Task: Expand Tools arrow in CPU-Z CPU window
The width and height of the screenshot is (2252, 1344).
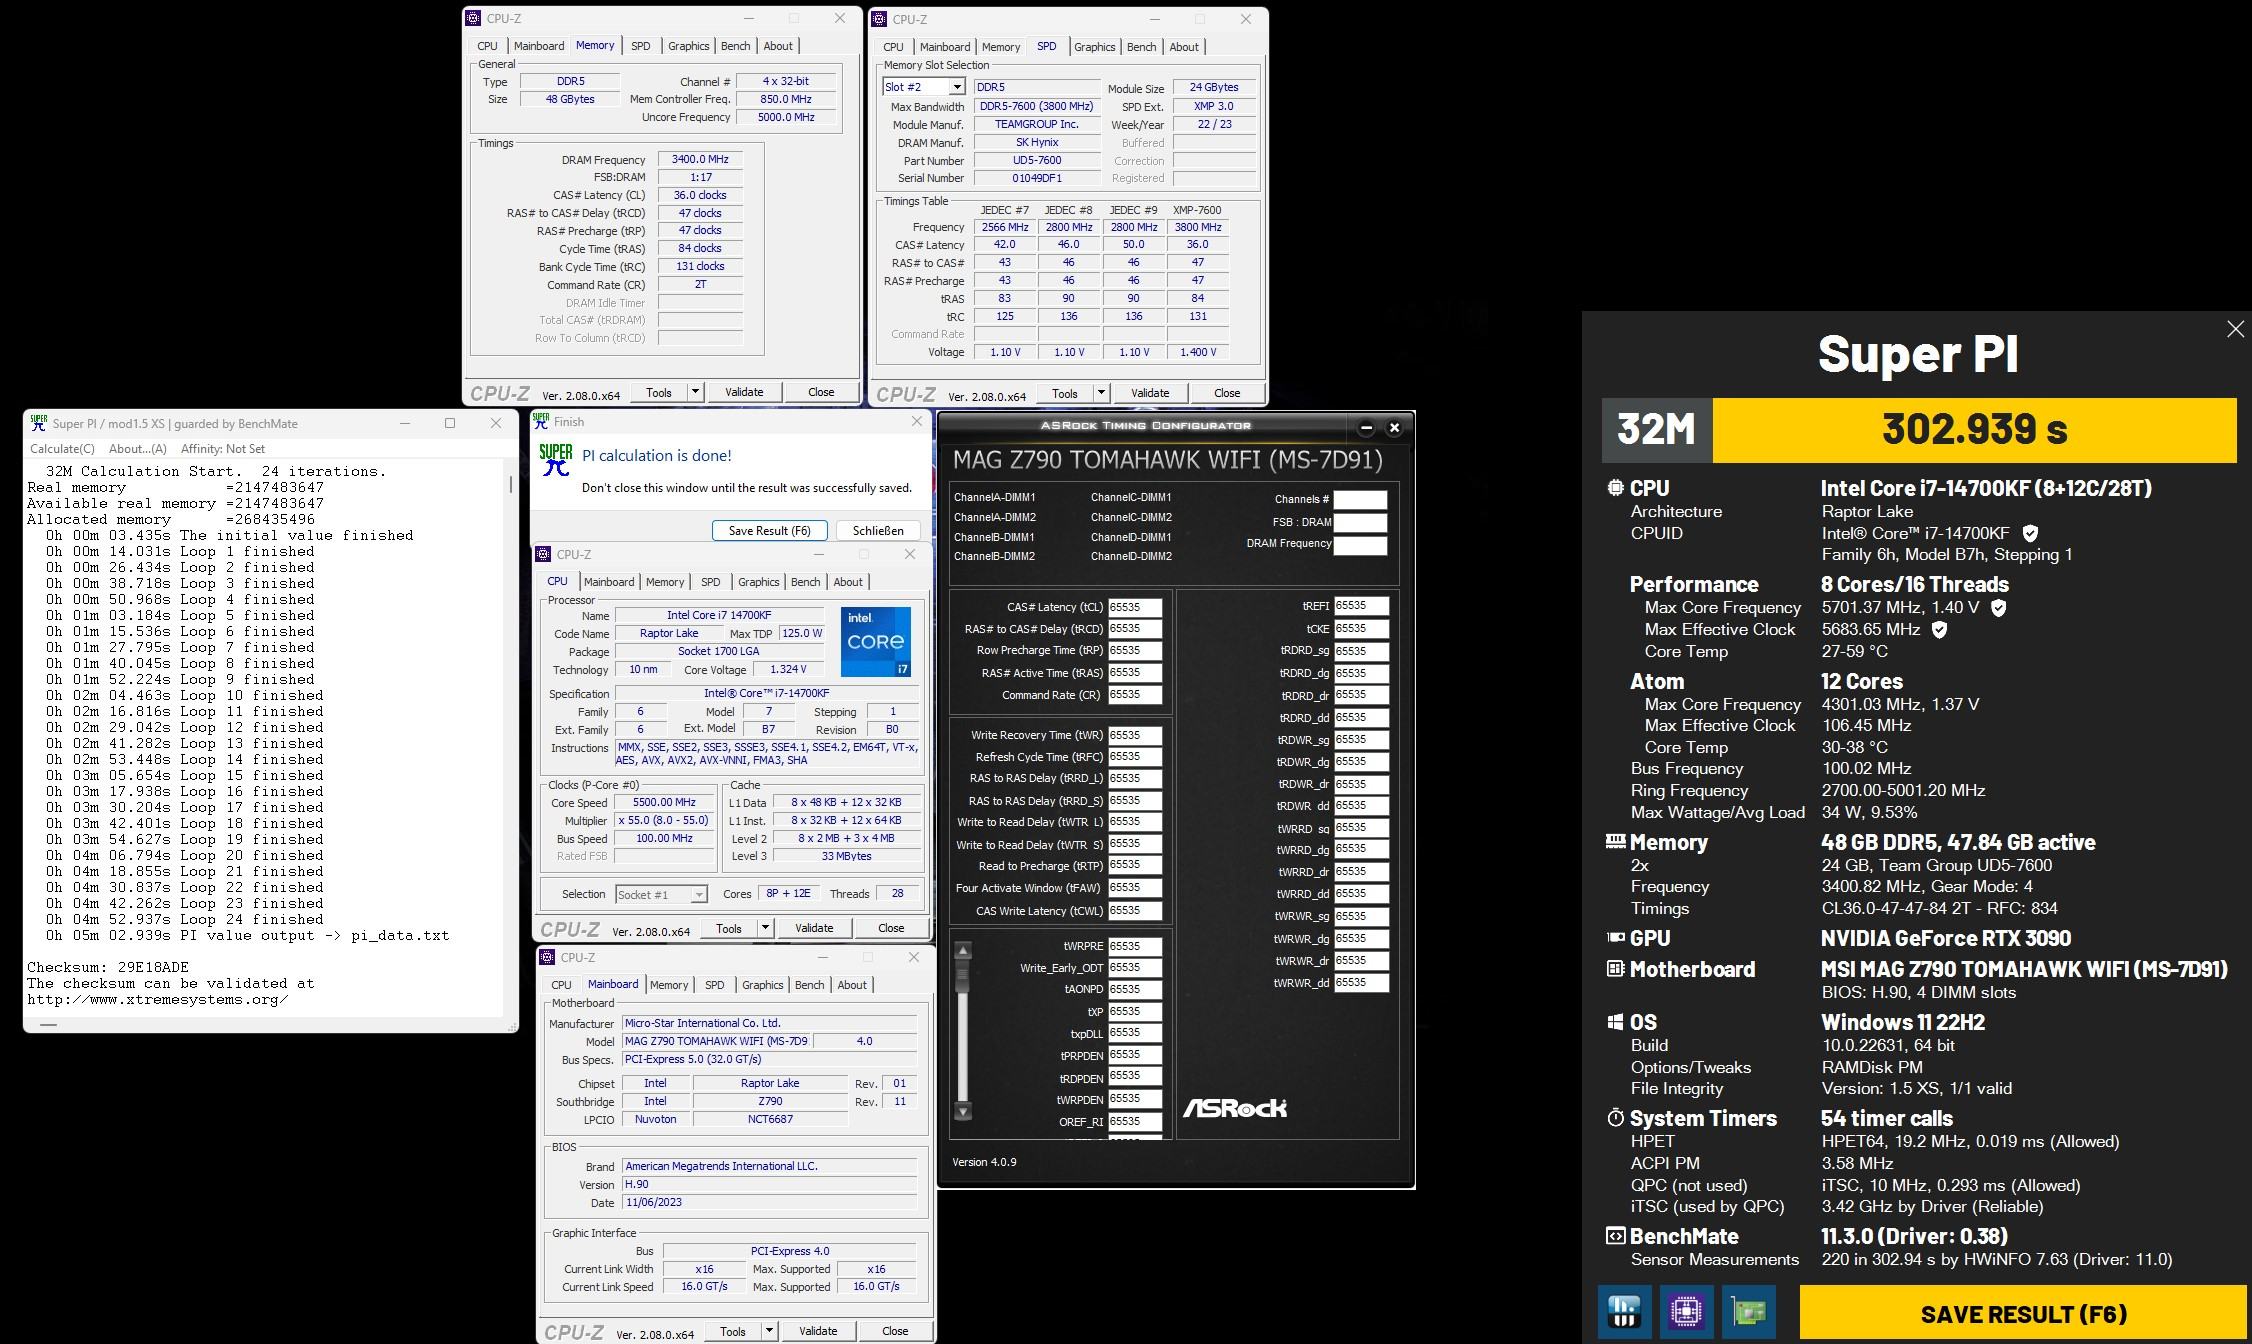Action: 765,928
